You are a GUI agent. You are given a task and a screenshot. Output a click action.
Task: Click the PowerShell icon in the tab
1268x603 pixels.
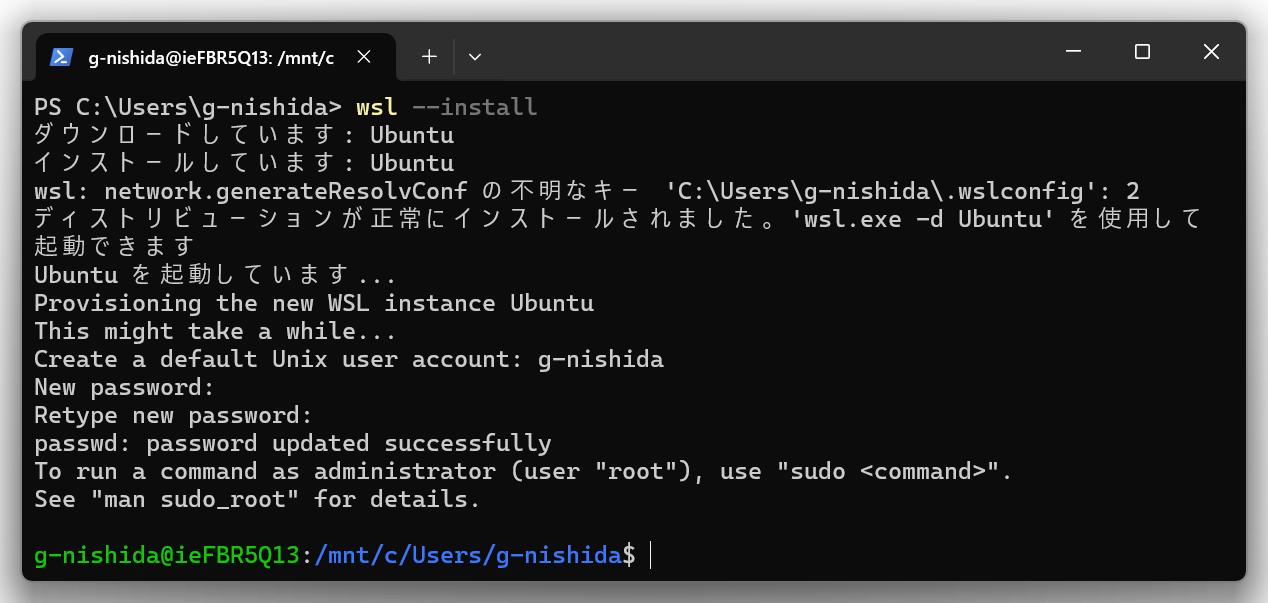(61, 57)
